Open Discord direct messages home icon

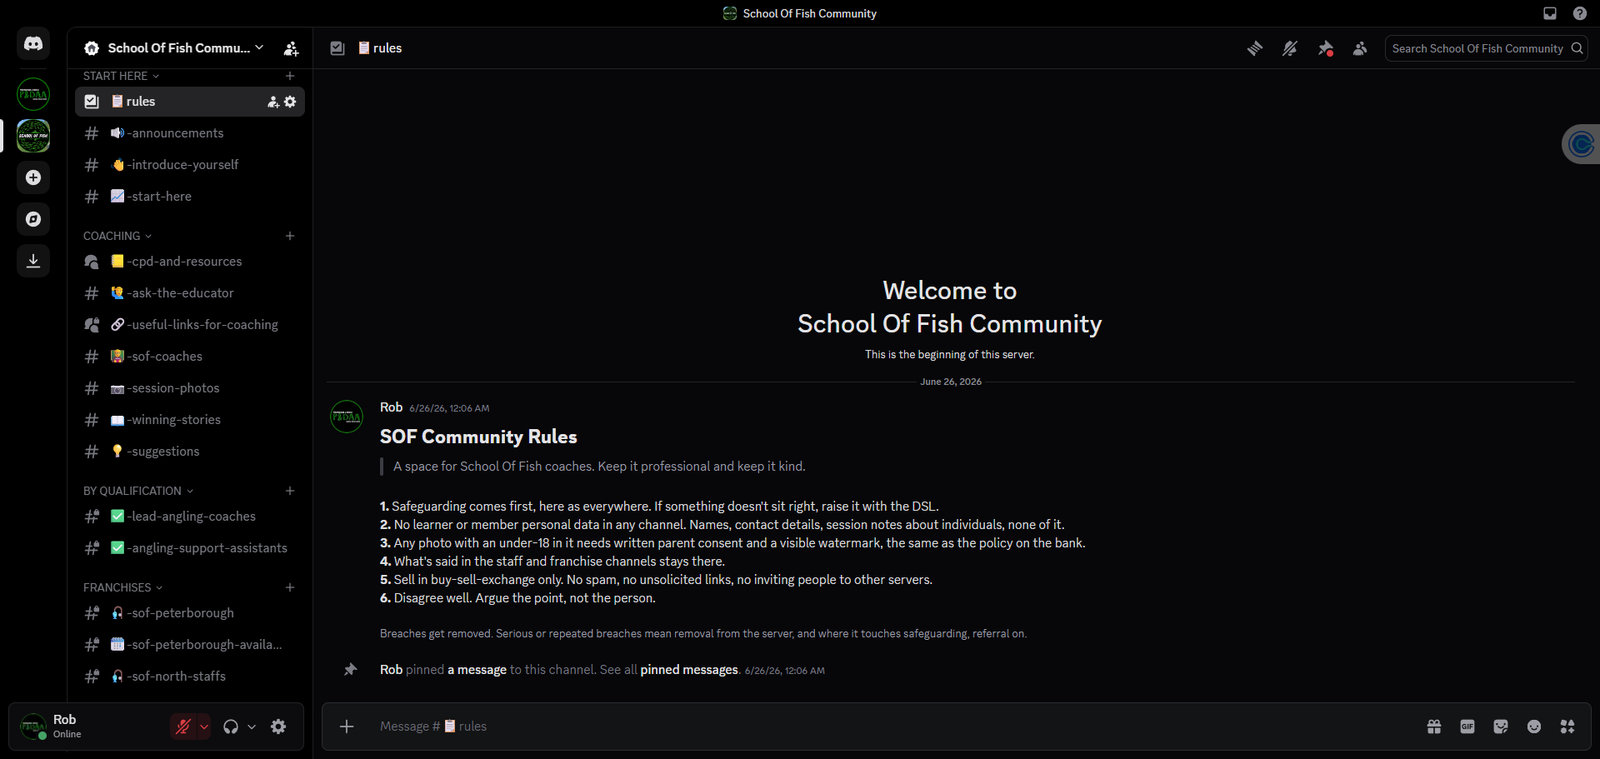[x=33, y=44]
